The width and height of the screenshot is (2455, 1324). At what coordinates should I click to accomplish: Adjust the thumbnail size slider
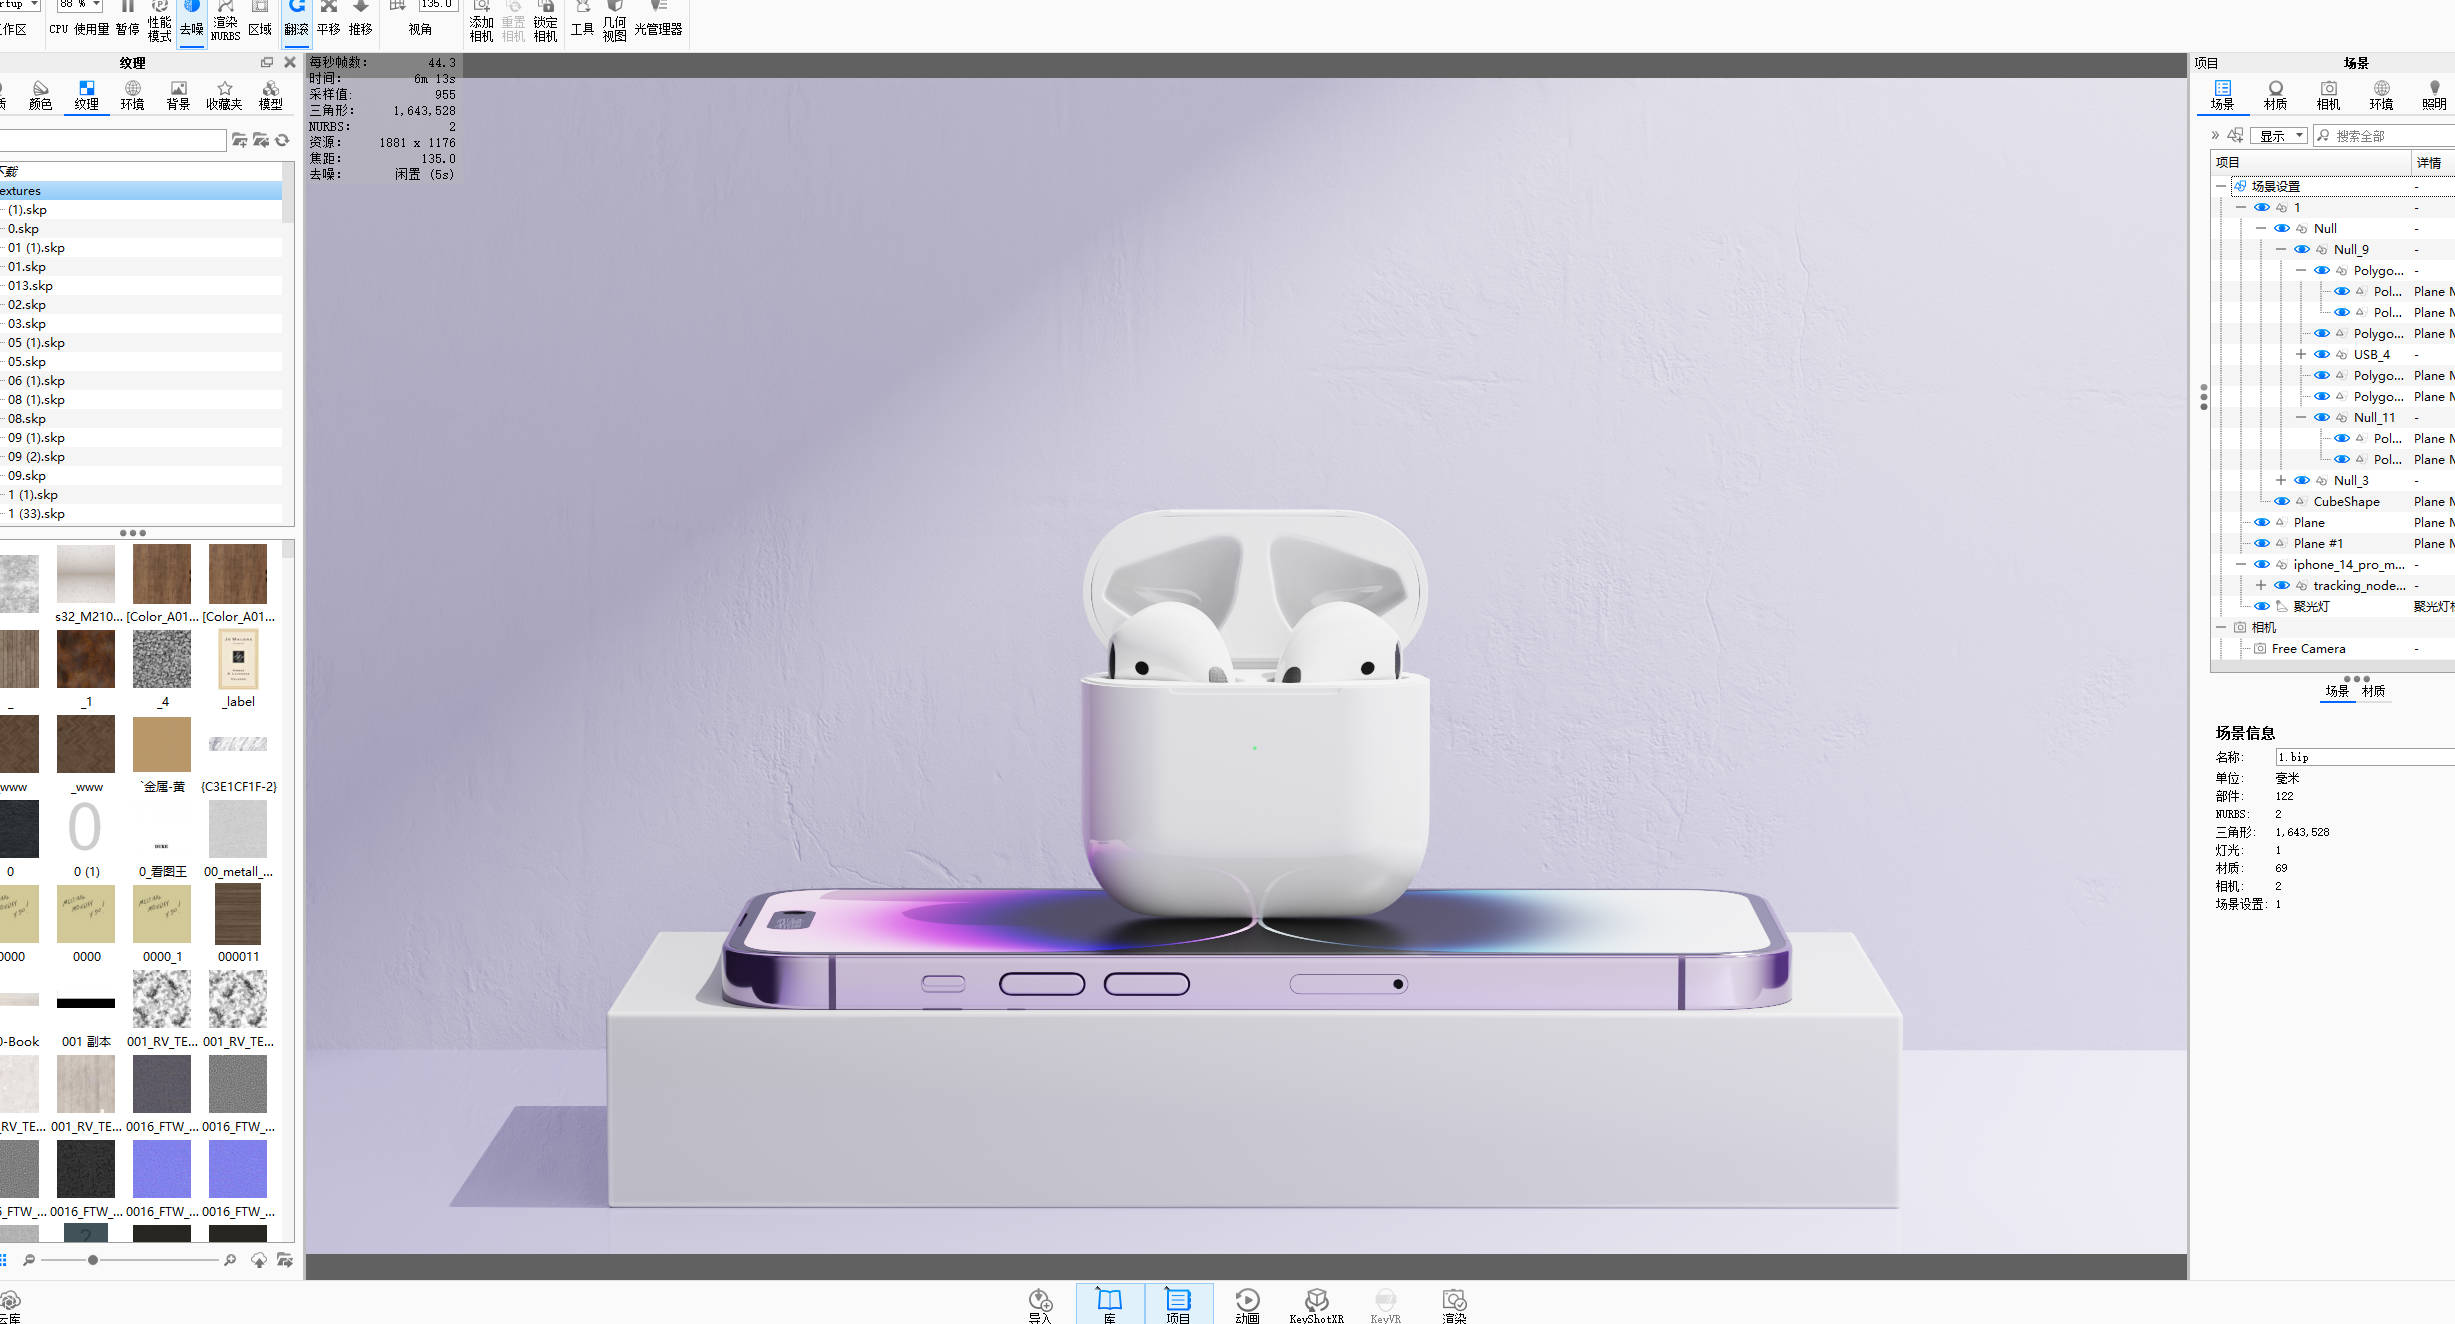[x=93, y=1260]
